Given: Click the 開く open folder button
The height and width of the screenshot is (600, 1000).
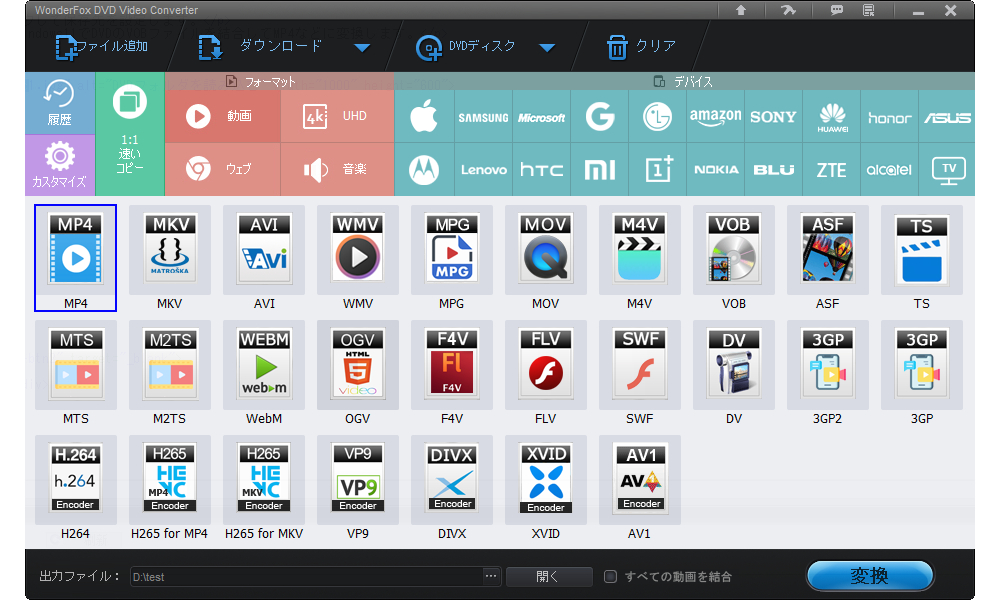Looking at the screenshot, I should (549, 576).
